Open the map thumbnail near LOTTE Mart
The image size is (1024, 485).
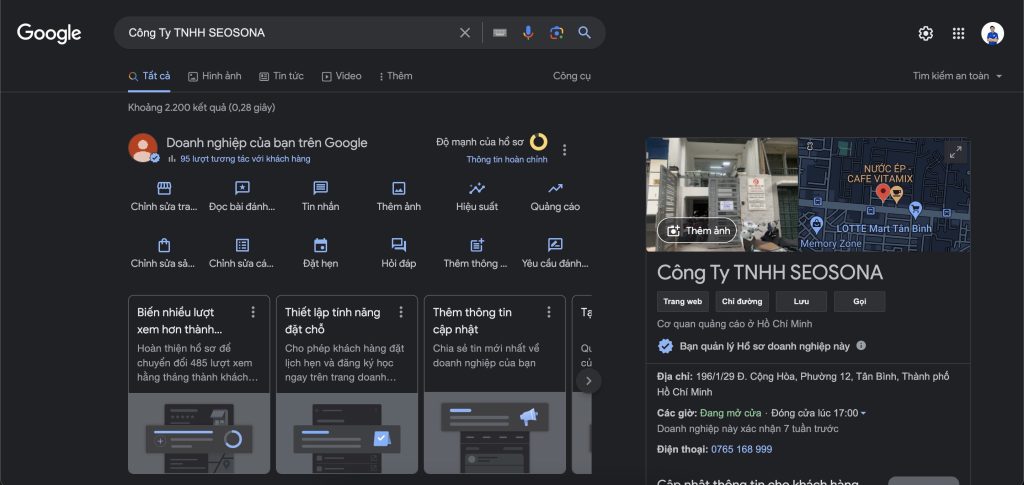(884, 195)
